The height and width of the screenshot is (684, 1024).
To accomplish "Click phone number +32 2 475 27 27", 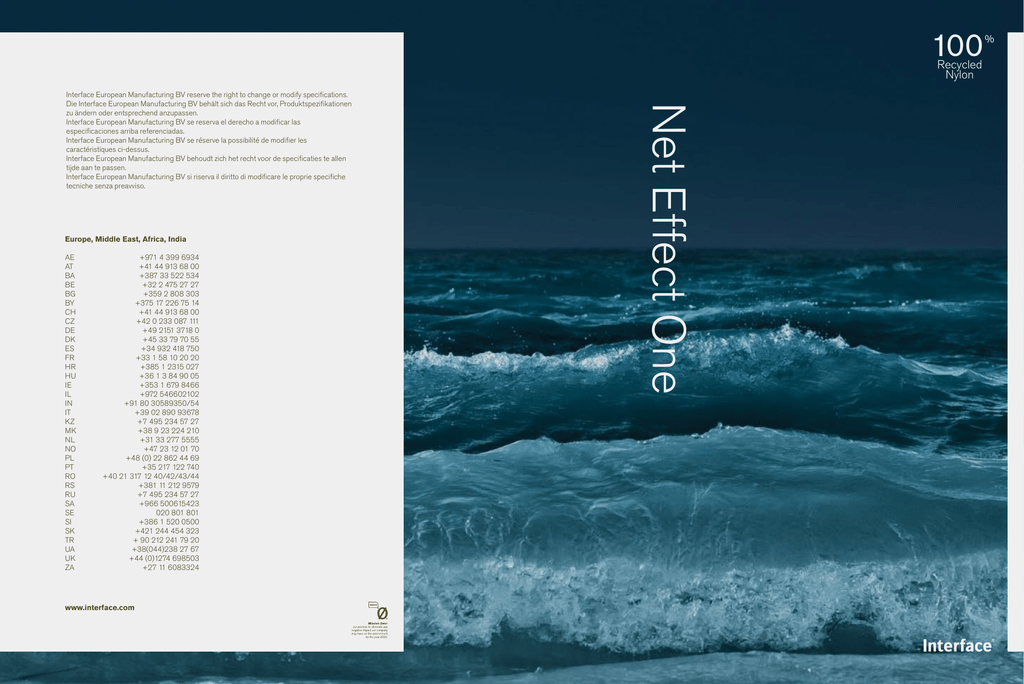I will point(170,285).
